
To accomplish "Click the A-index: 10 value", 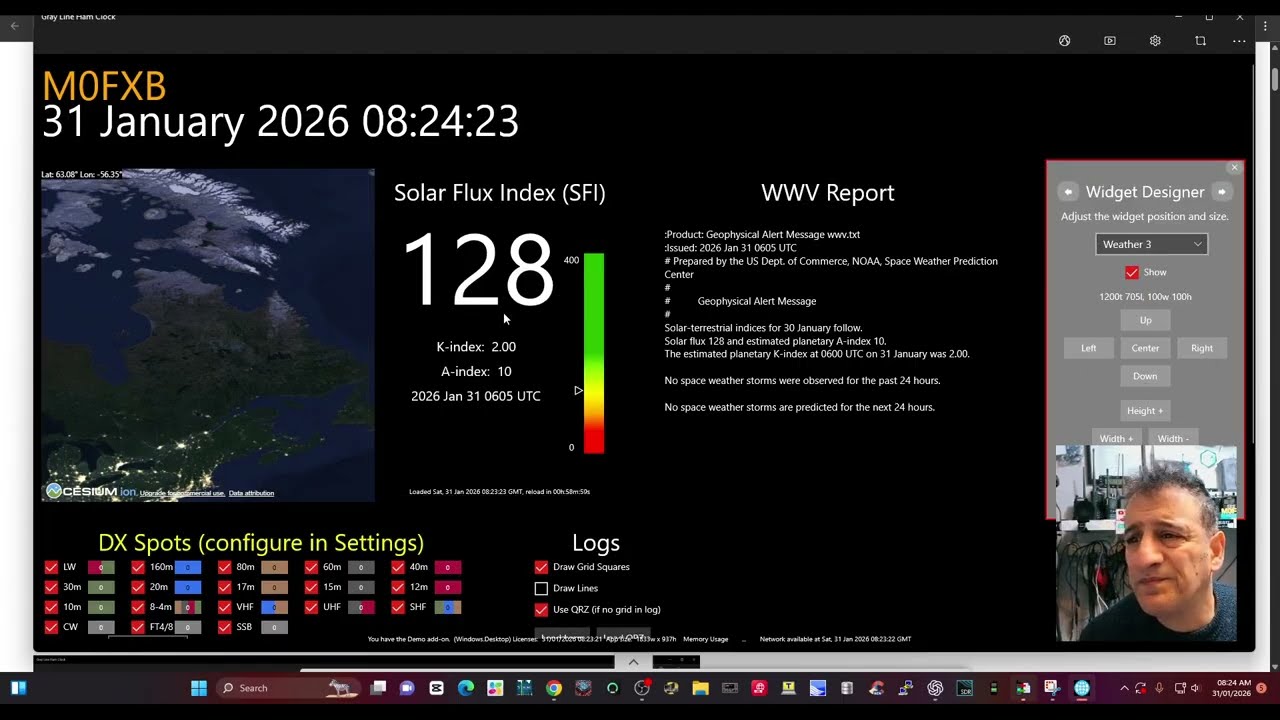I will tap(476, 371).
